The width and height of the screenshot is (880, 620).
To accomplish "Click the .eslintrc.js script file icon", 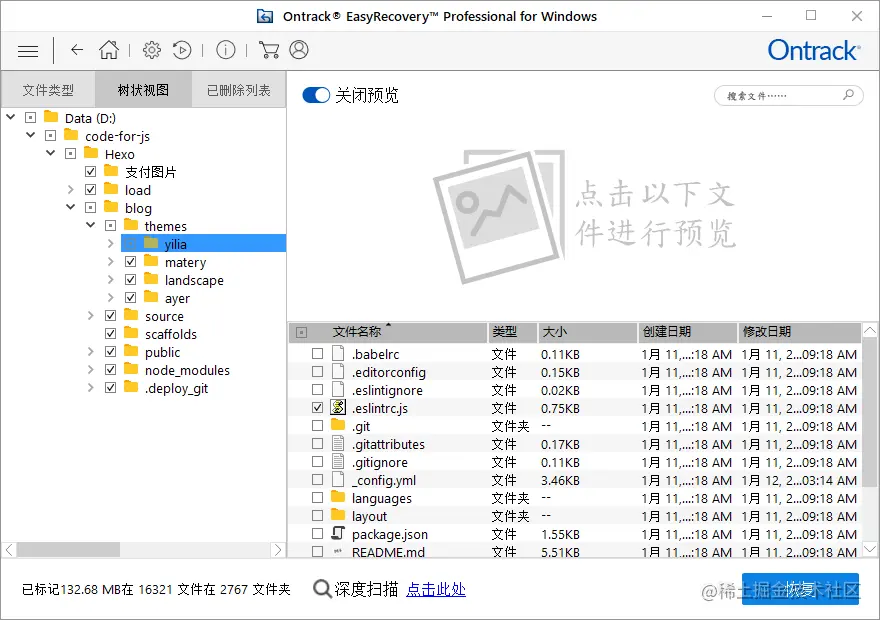I will [x=338, y=407].
